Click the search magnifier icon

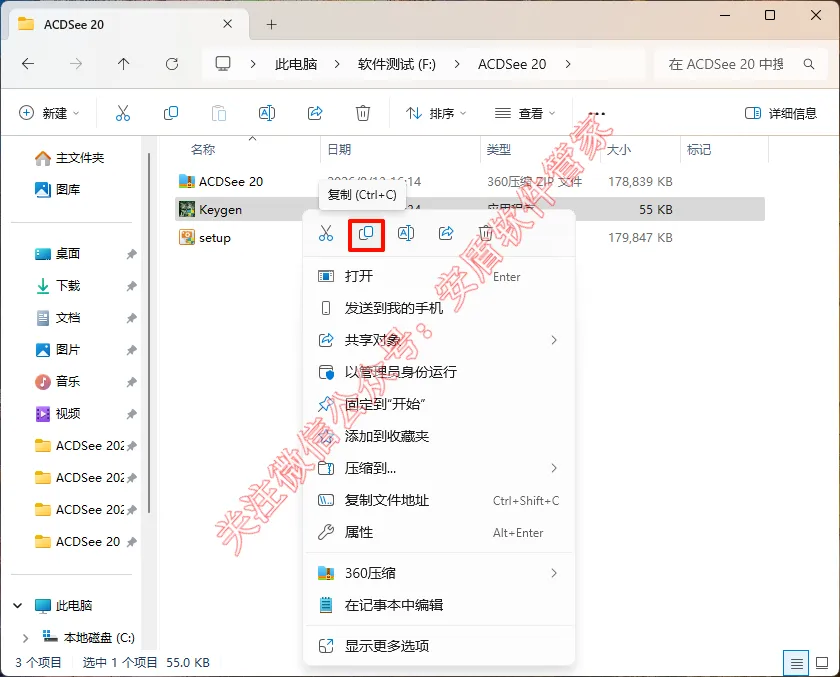809,64
